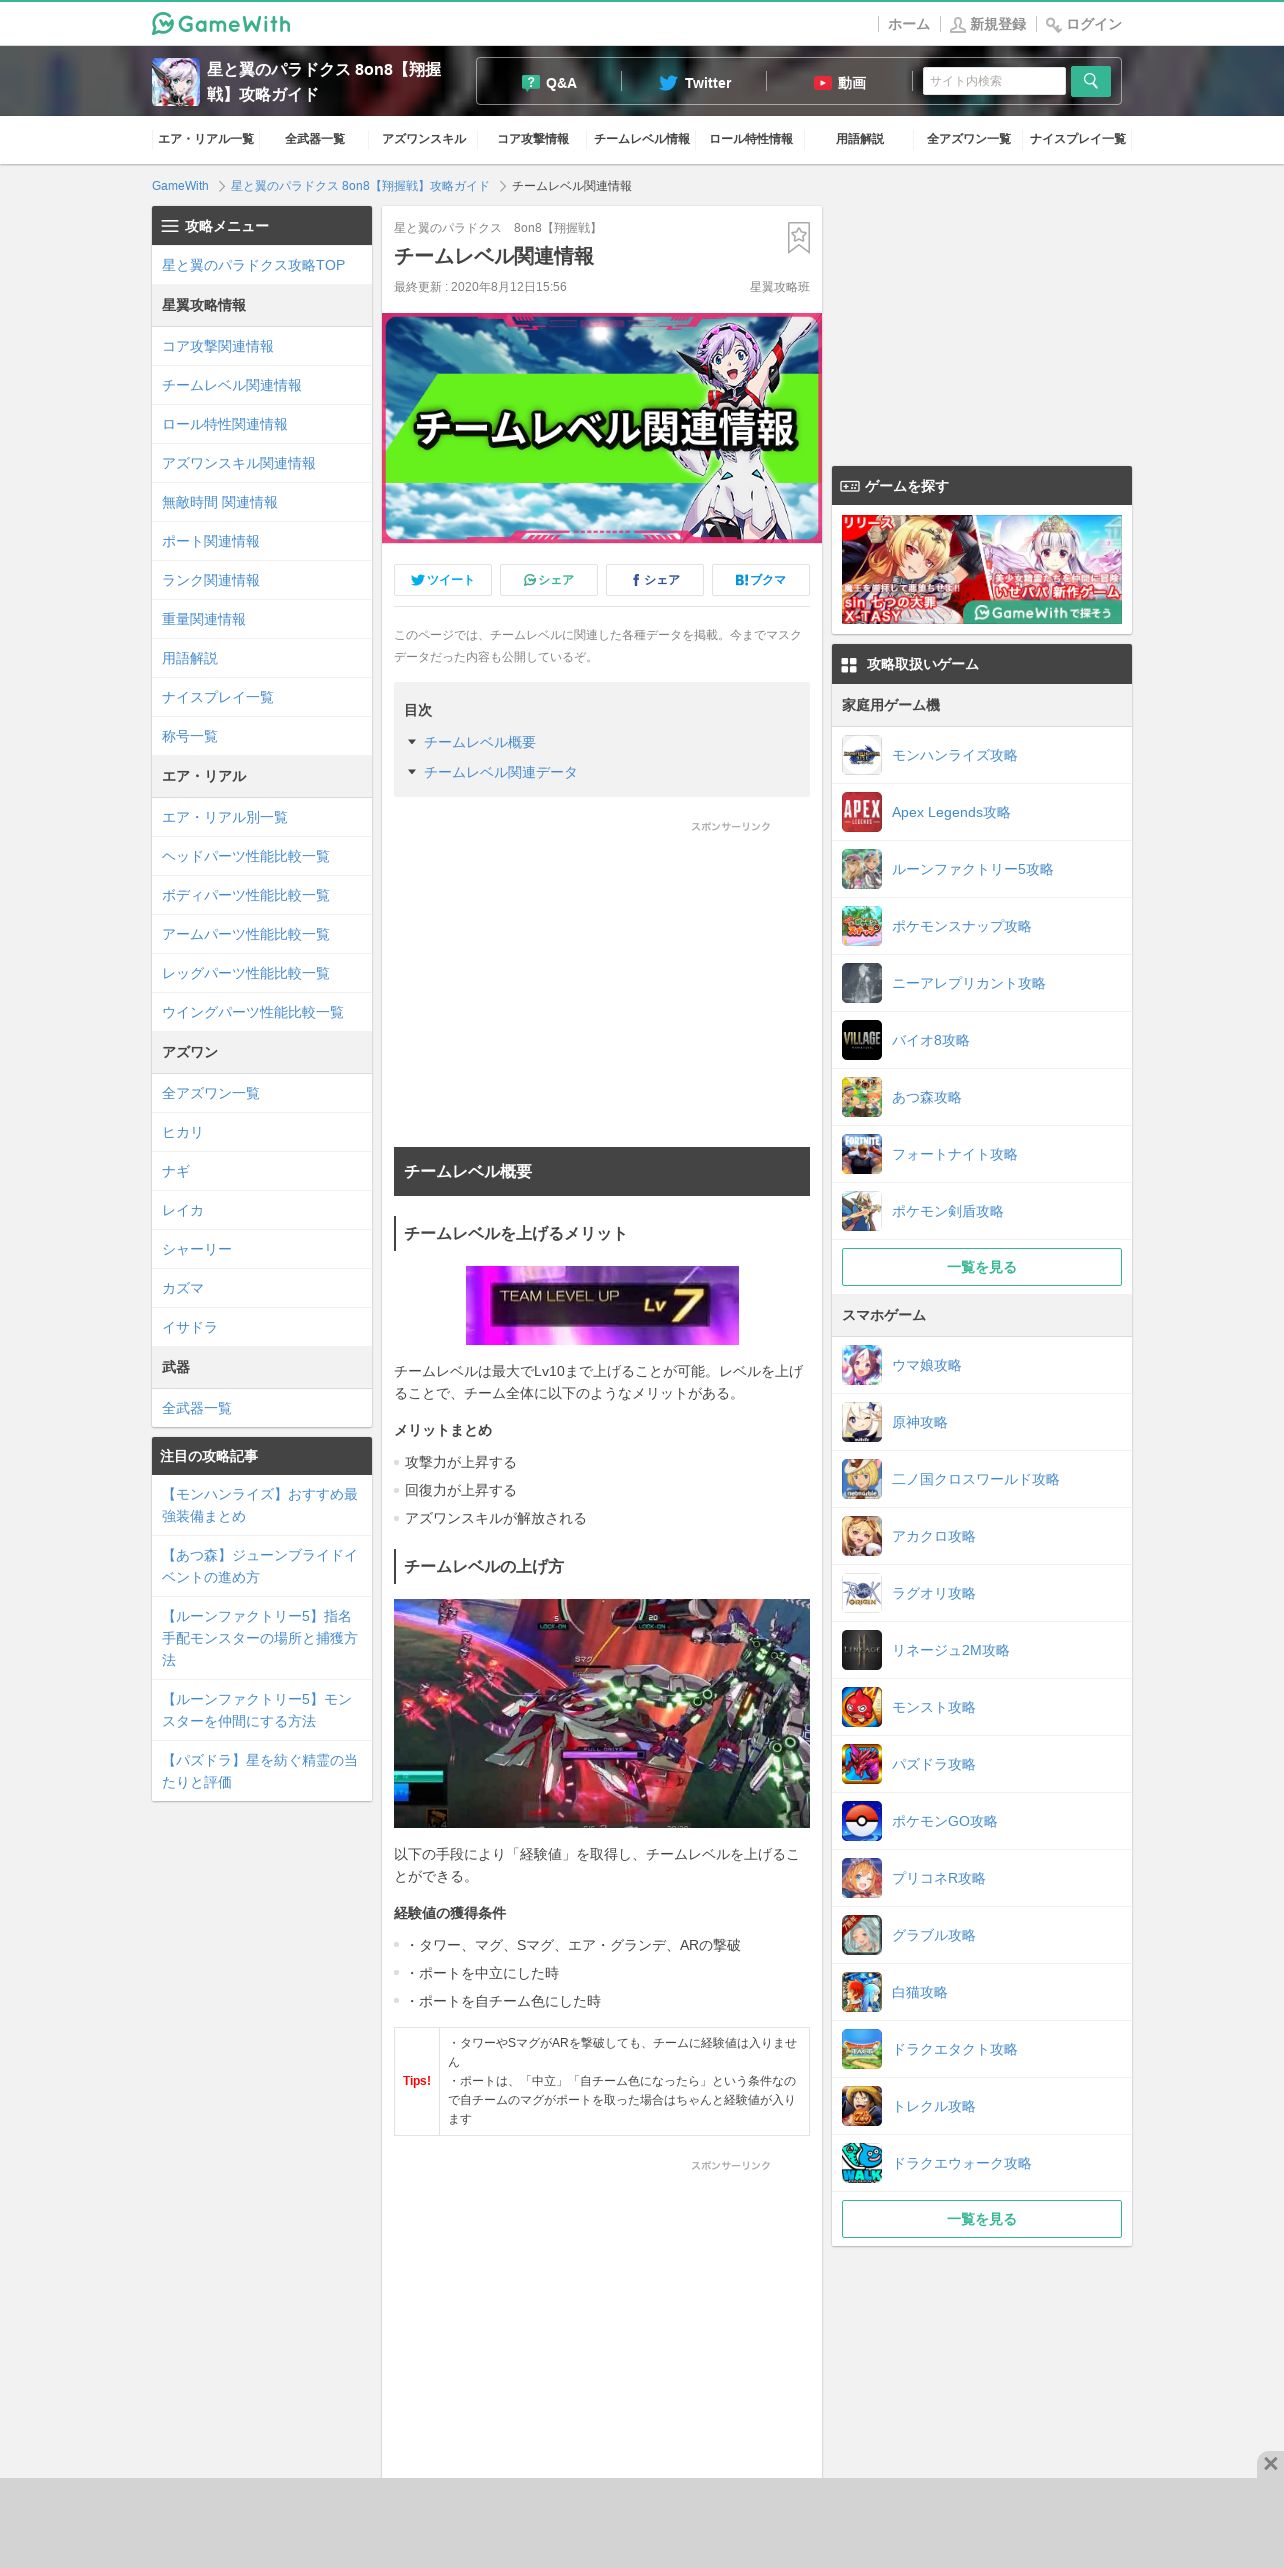Click 新規登録 in top bar

(988, 24)
